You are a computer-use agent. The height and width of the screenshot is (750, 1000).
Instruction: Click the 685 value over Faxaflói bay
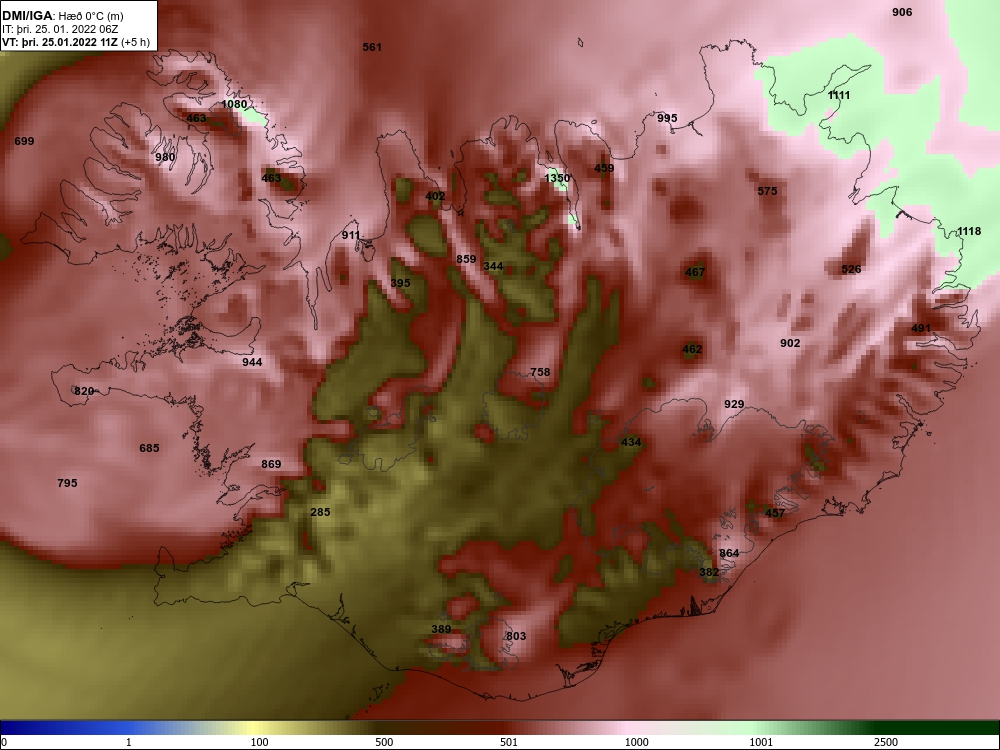click(149, 449)
